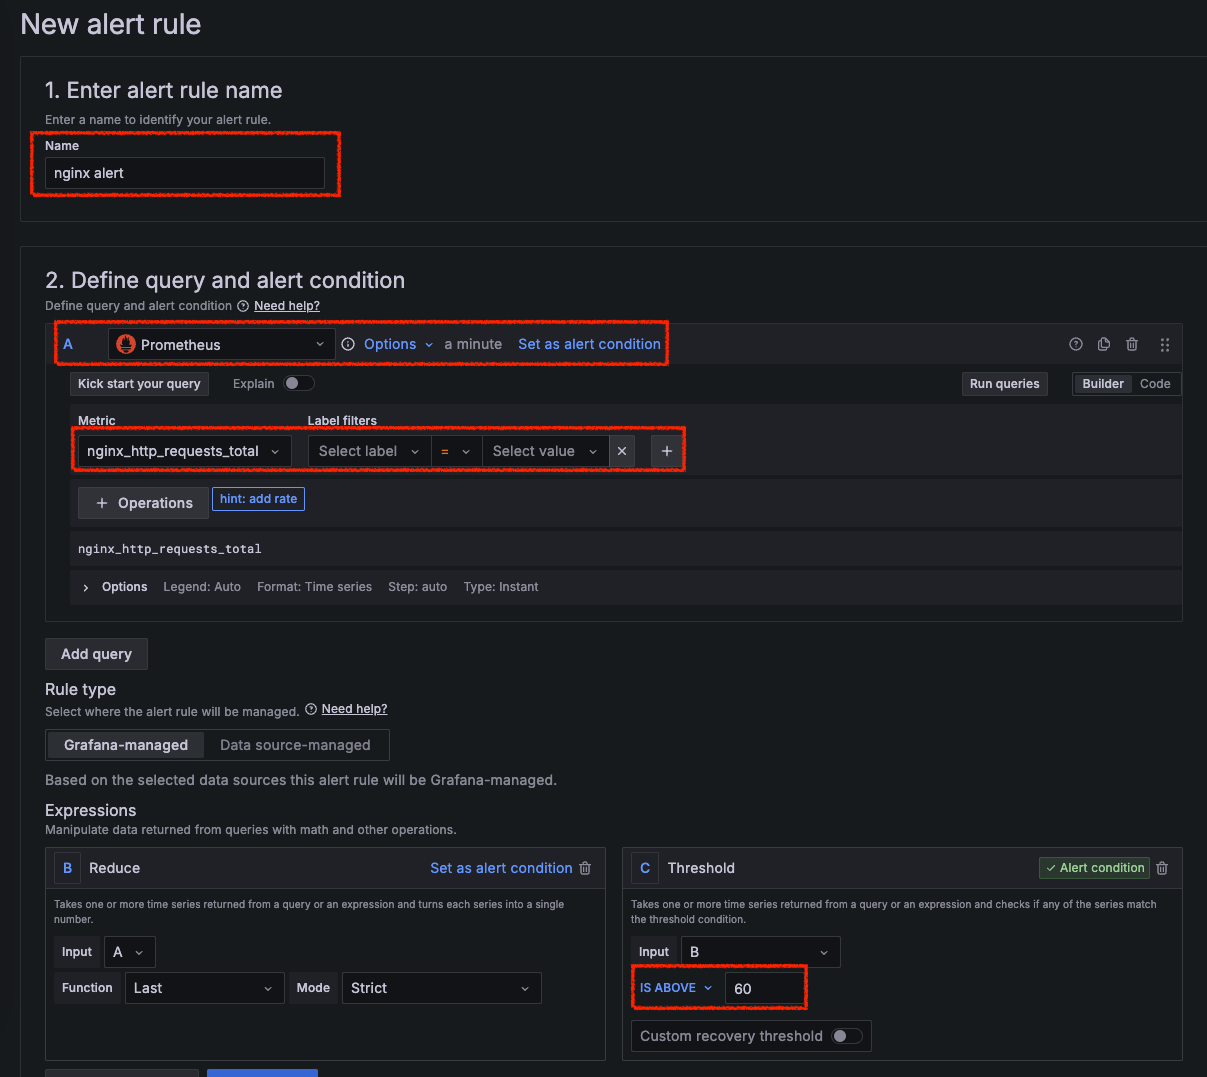Screen dimensions: 1207x1077
Task: Open the Prometheus data source dropdown
Action: tap(220, 344)
